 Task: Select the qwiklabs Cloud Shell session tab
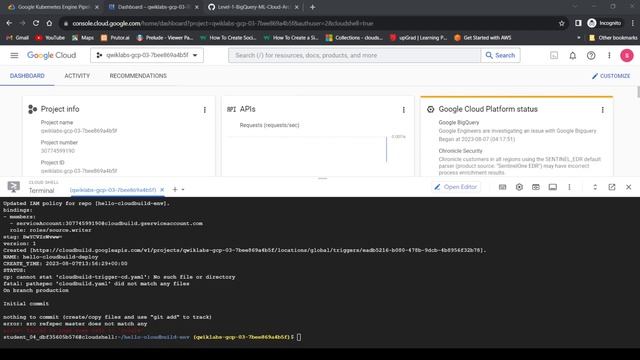pos(113,190)
